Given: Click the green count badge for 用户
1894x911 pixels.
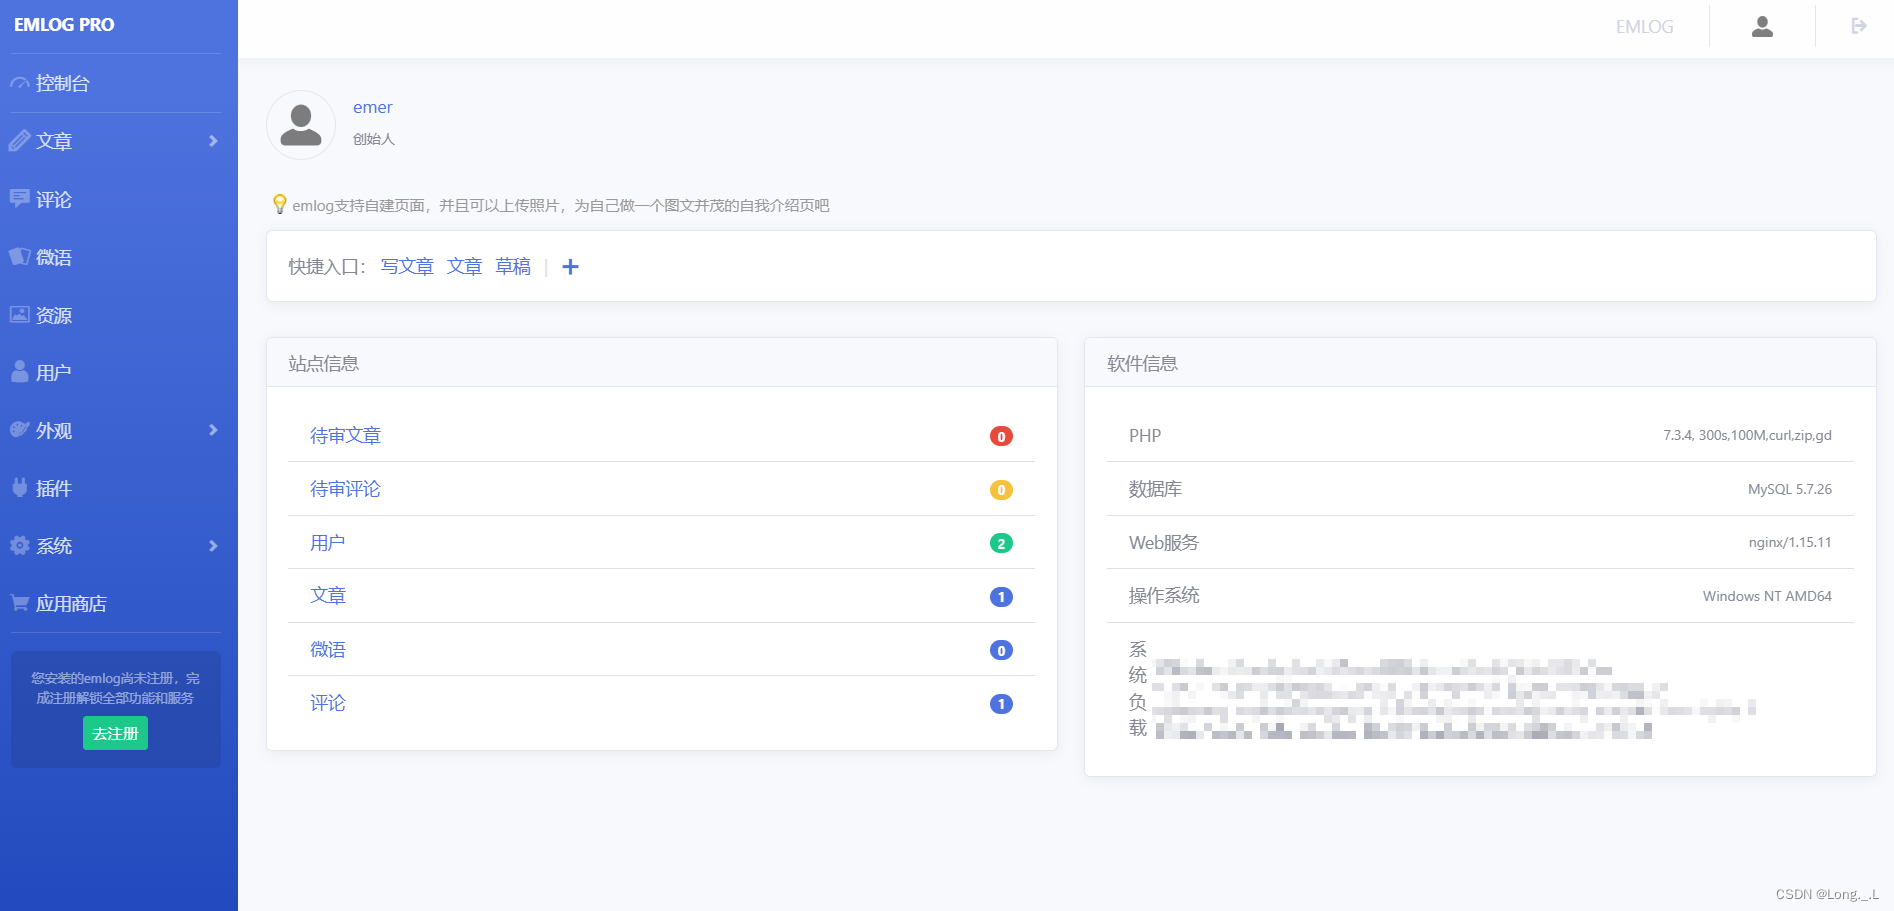Looking at the screenshot, I should pos(1001,543).
